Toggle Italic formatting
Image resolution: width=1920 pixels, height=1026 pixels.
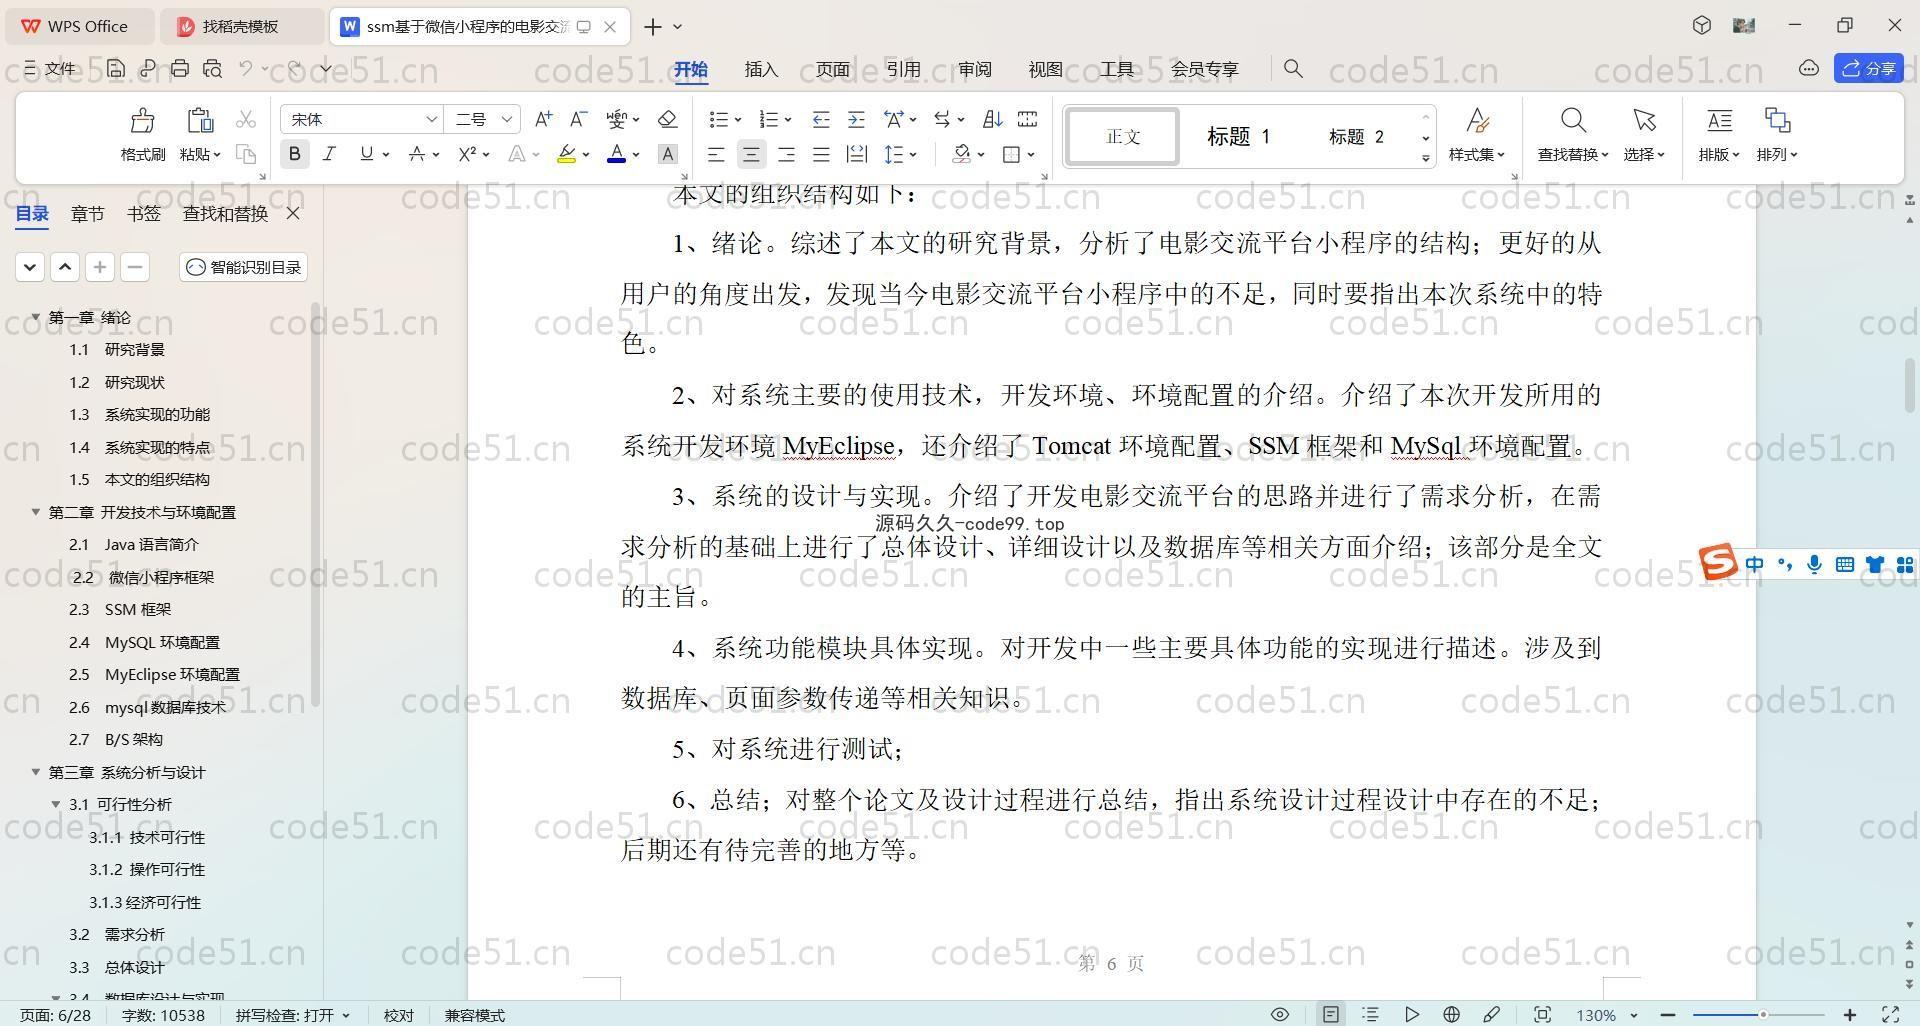329,154
